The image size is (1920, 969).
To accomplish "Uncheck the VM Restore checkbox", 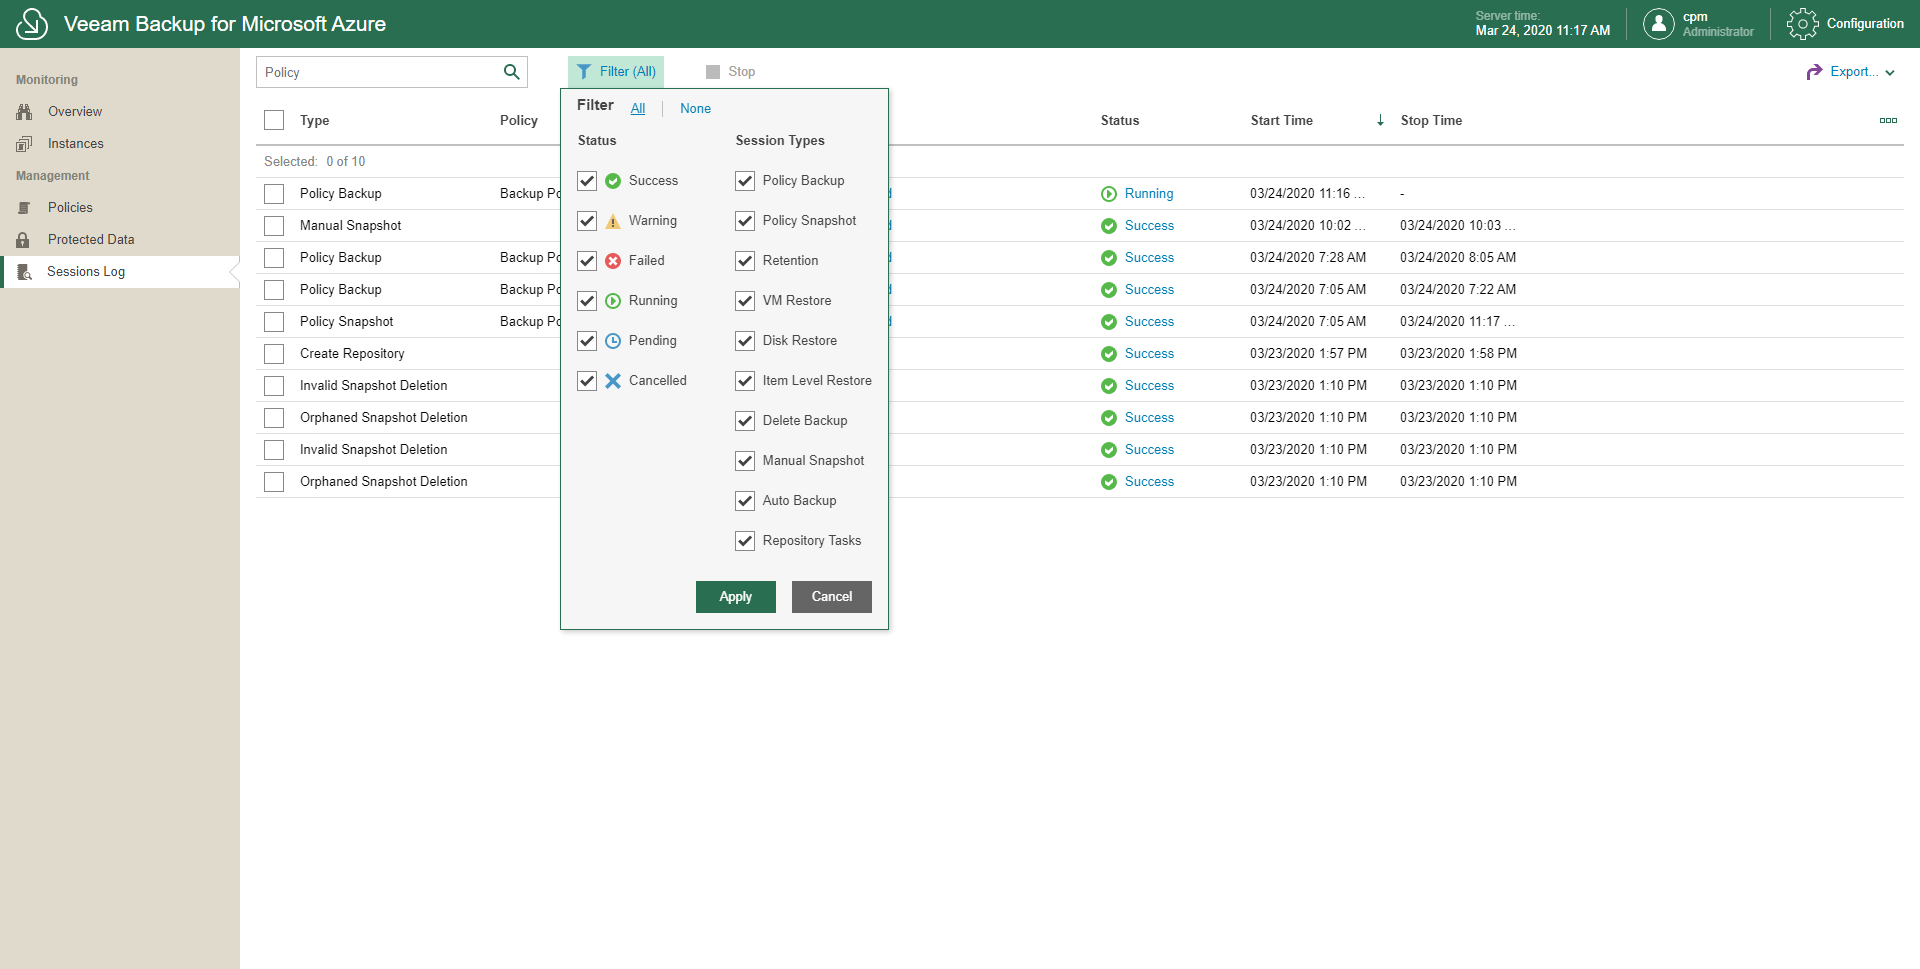I will [745, 301].
